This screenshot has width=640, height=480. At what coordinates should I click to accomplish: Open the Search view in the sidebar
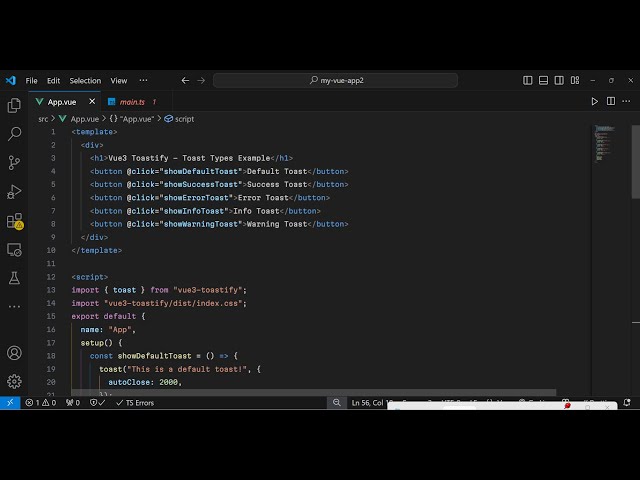[x=14, y=133]
